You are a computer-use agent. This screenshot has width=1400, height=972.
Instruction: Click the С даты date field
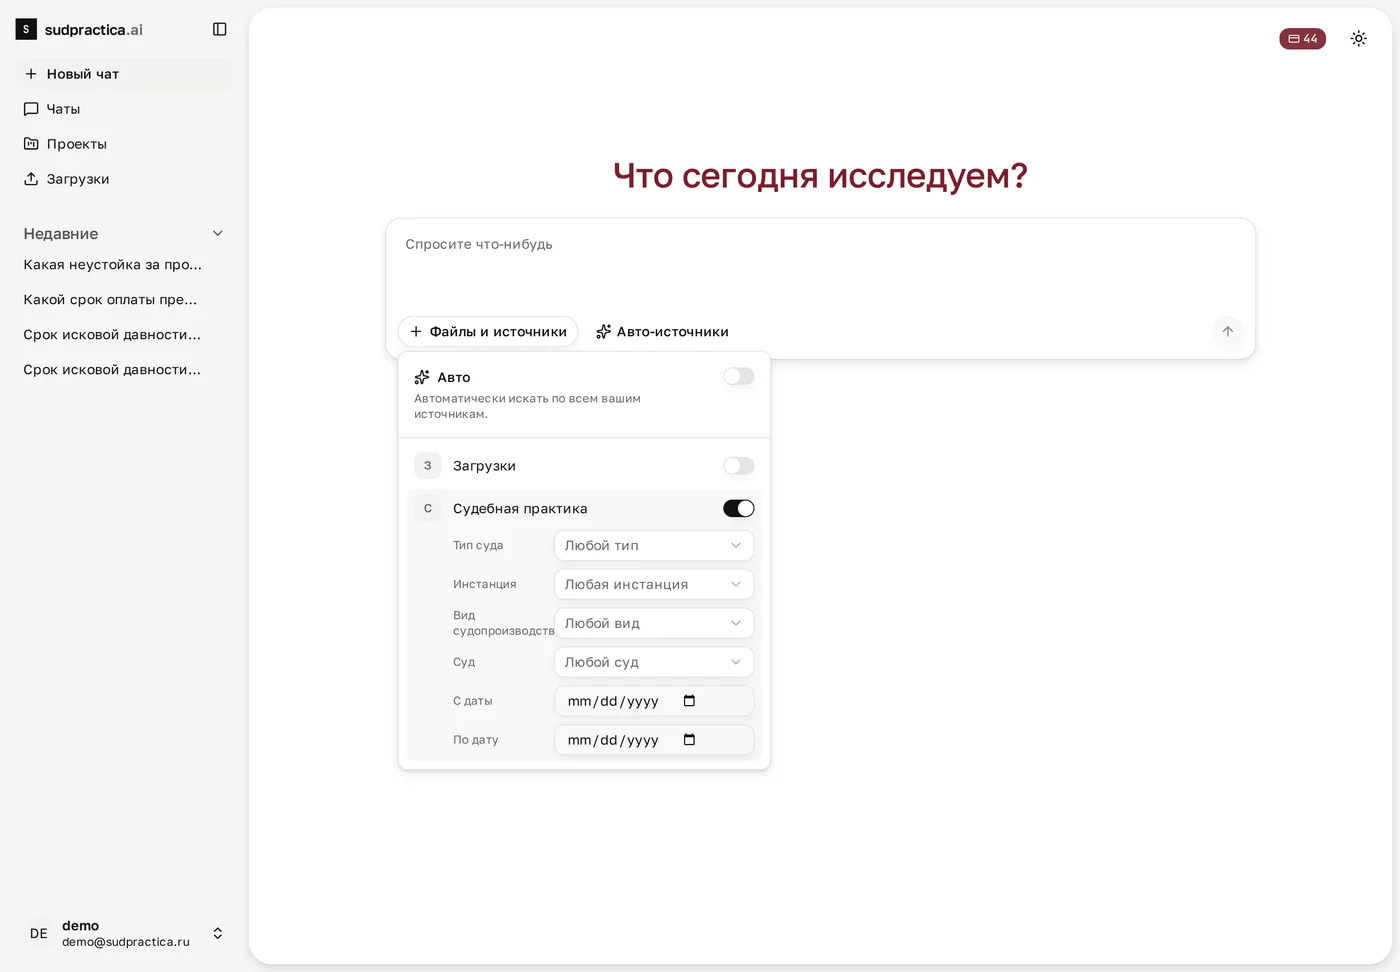[654, 702]
